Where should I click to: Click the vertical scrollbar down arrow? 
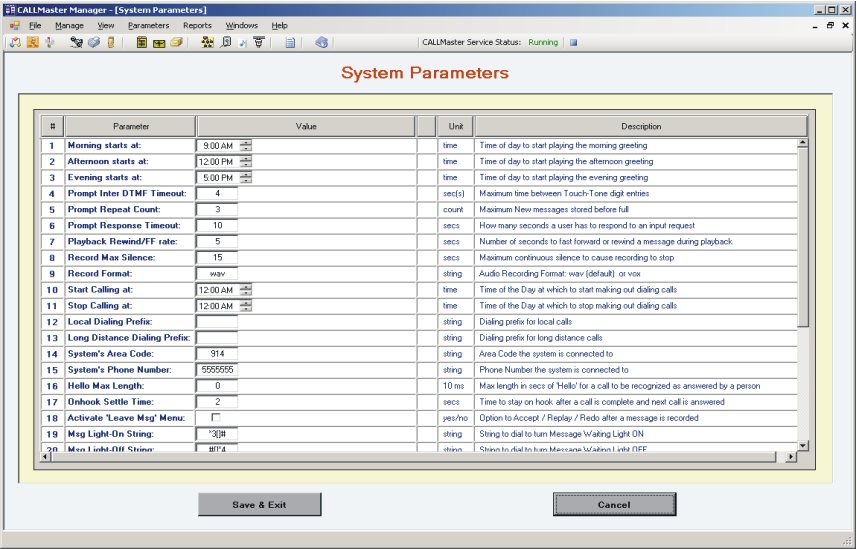(x=802, y=446)
